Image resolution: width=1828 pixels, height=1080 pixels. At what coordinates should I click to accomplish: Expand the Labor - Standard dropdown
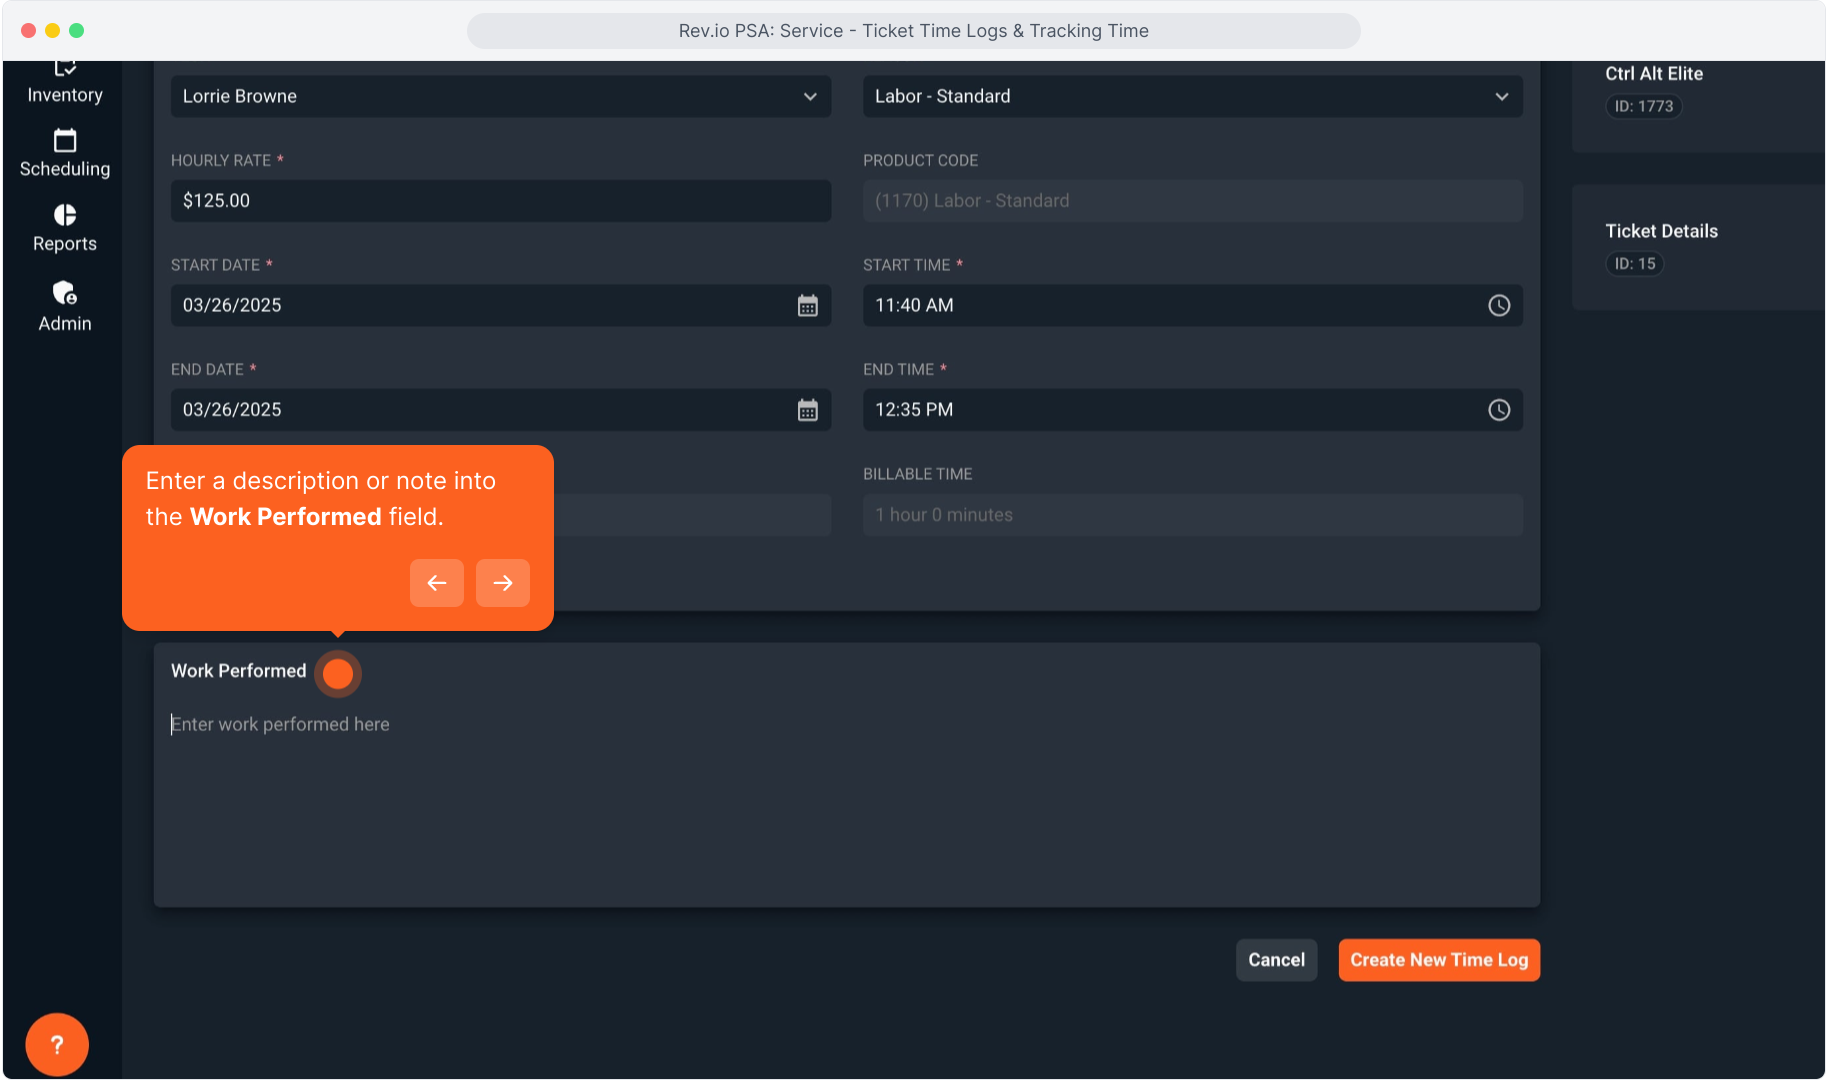tap(1192, 97)
